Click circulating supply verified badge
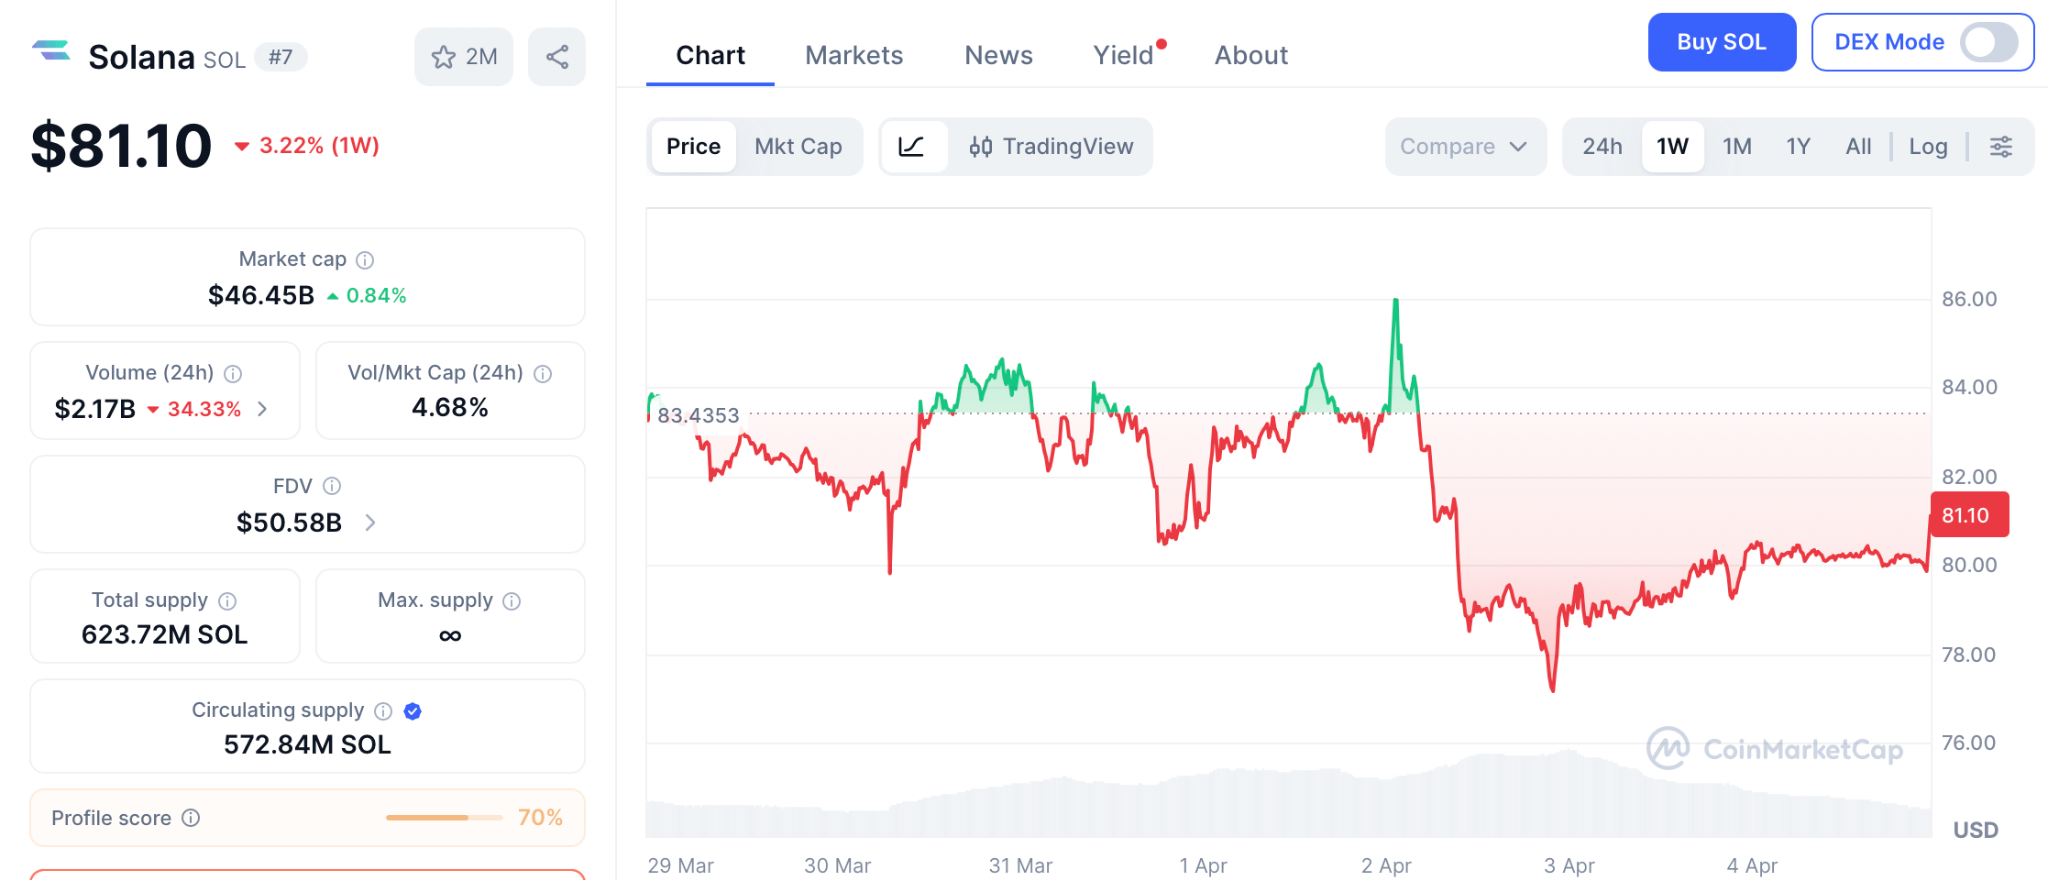Viewport: 2048px width, 880px height. click(412, 711)
